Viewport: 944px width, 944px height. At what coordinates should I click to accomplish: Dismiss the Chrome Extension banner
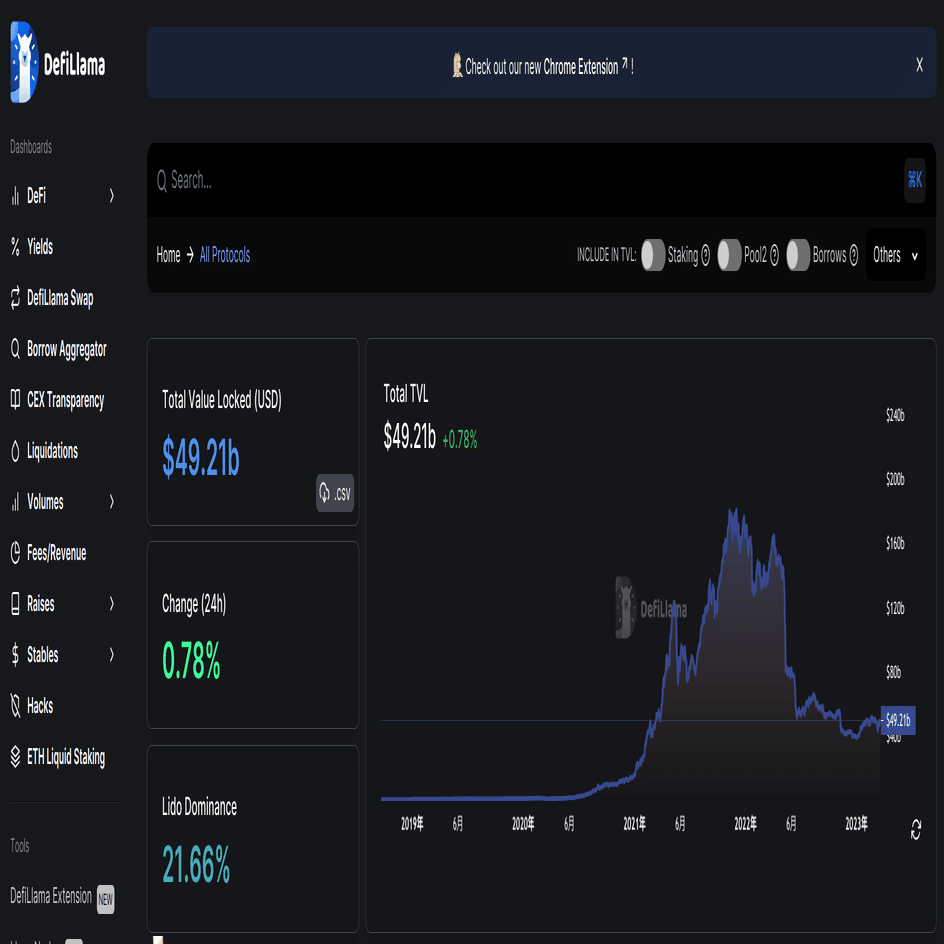coord(919,65)
